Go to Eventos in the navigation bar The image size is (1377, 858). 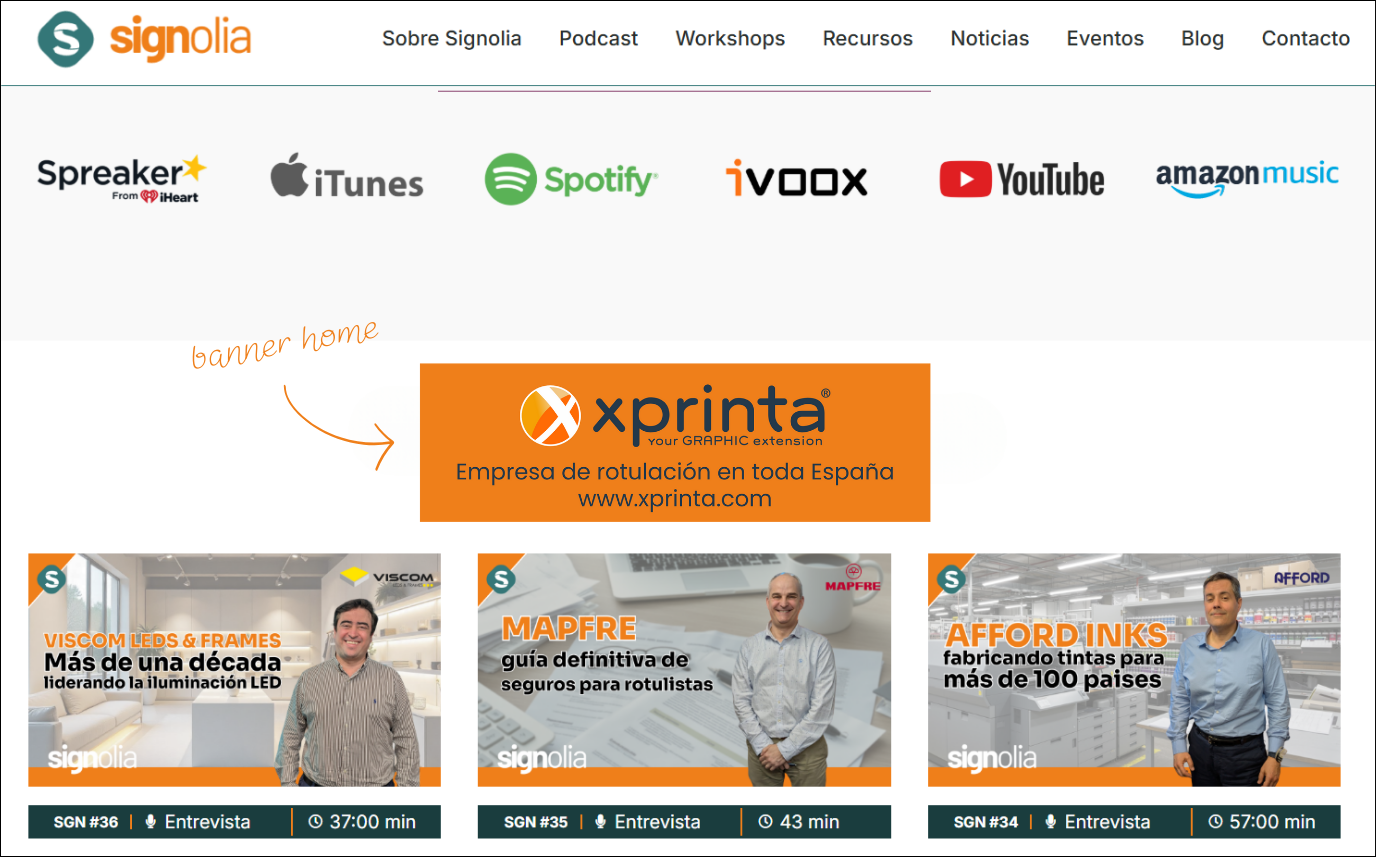[1105, 39]
